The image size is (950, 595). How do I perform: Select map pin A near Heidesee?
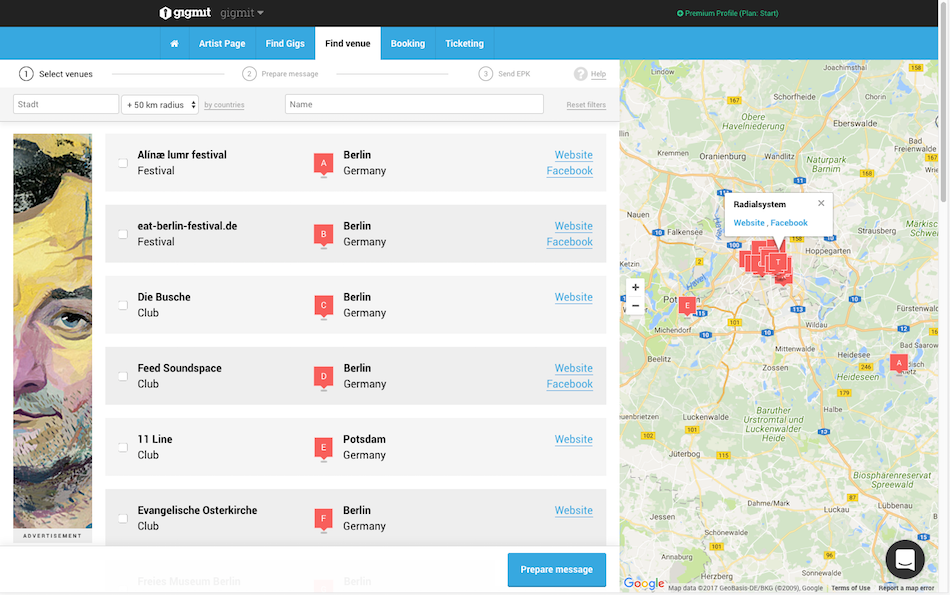tap(899, 364)
